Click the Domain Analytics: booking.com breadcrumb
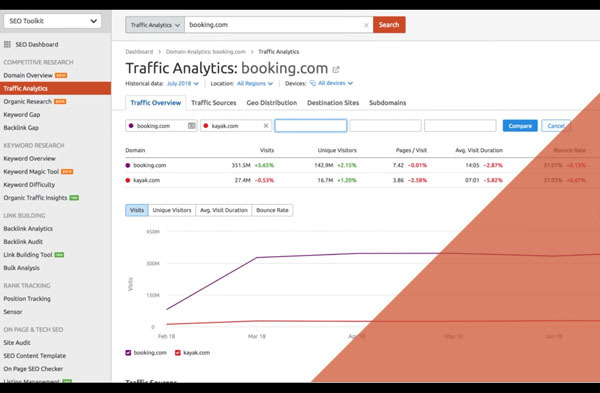Image resolution: width=600 pixels, height=393 pixels. click(x=205, y=52)
